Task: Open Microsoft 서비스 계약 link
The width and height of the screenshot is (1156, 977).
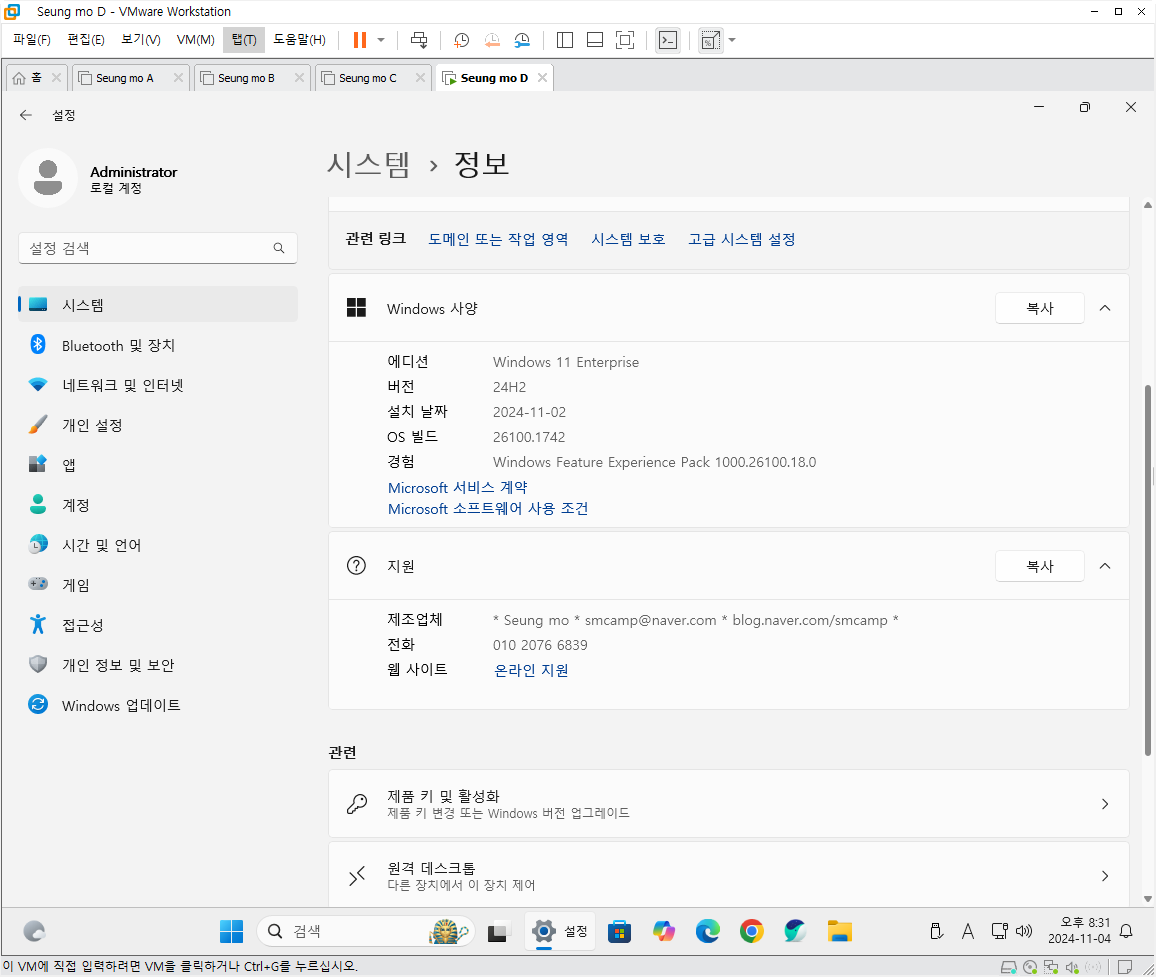Action: (458, 487)
